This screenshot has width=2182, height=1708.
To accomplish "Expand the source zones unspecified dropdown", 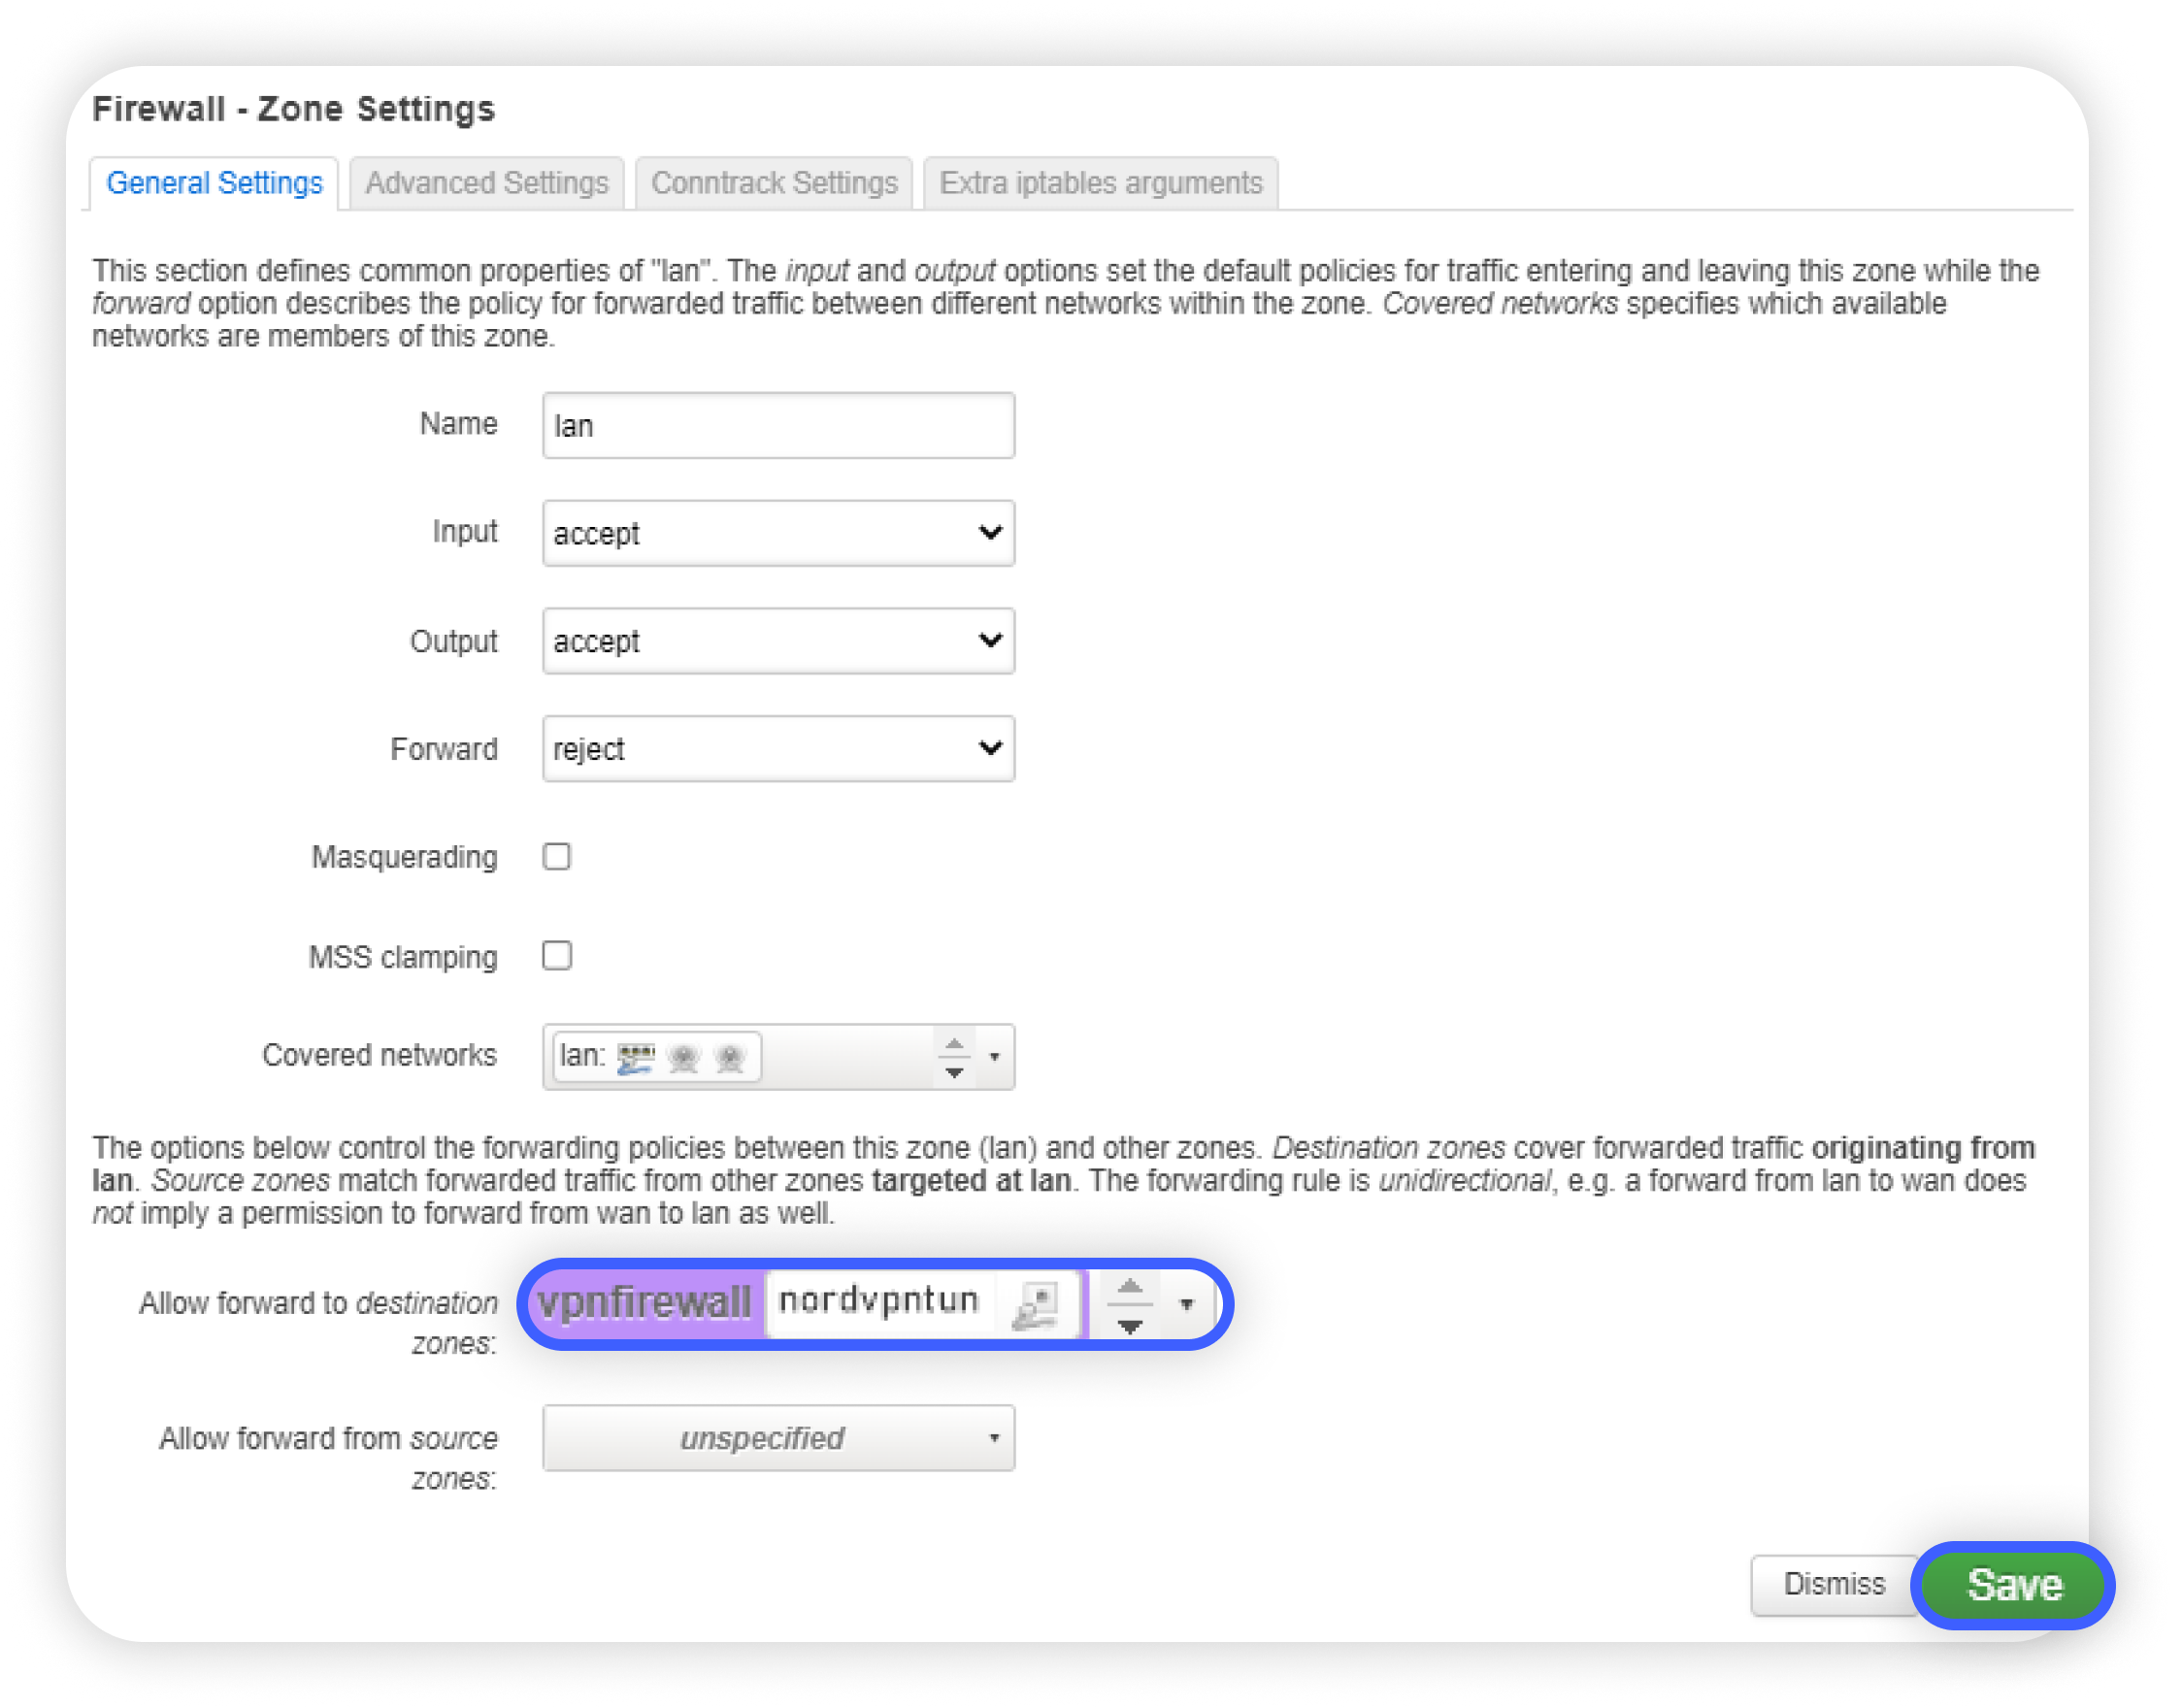I will (x=778, y=1437).
